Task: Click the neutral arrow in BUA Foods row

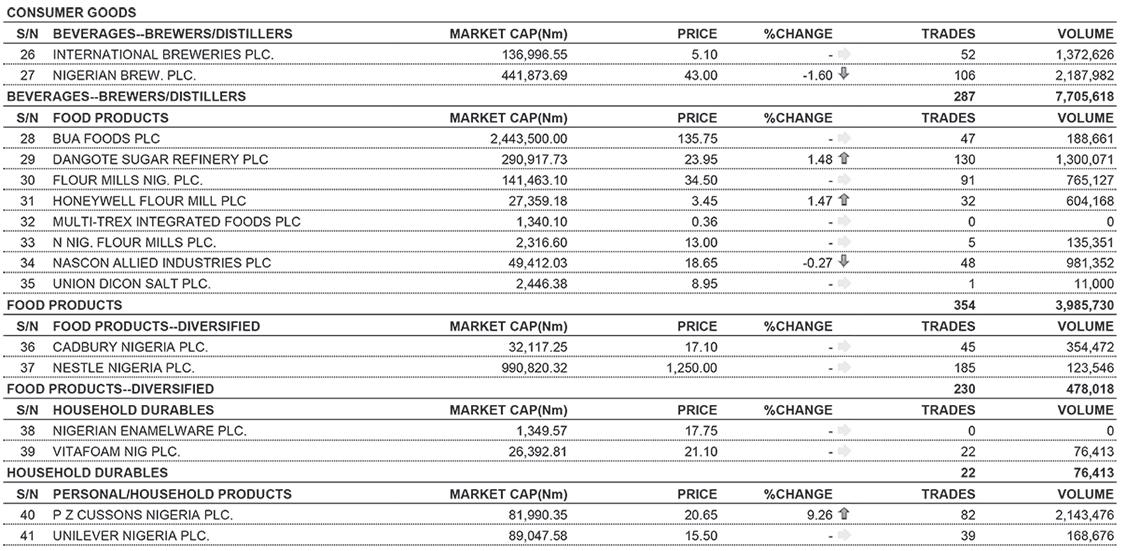Action: 844,138
